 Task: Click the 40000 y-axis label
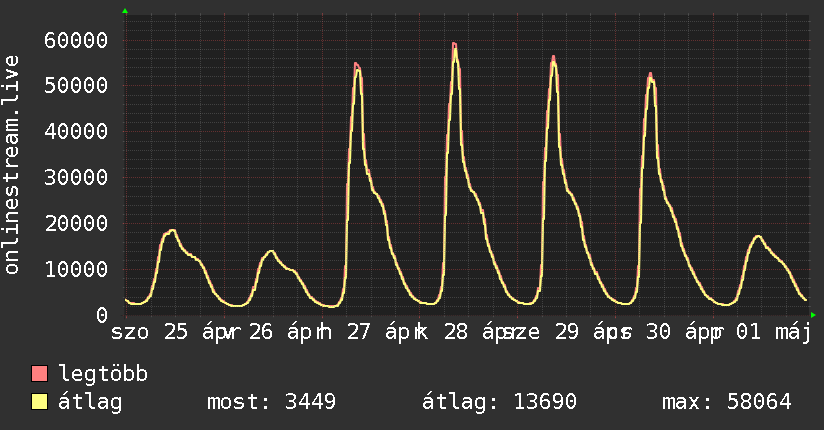pos(76,131)
